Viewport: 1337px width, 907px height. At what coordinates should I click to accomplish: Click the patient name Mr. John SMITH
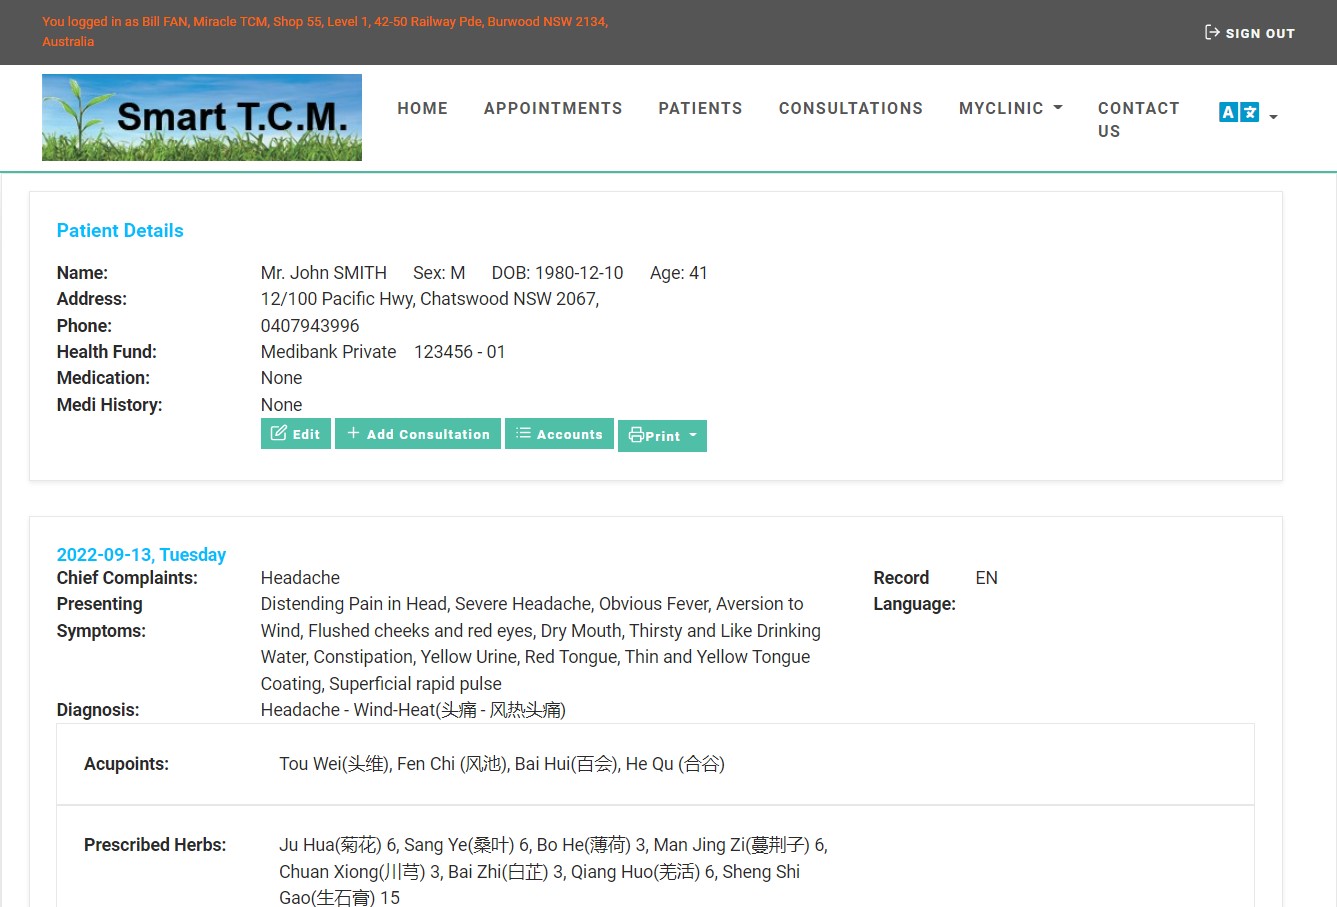pos(324,273)
